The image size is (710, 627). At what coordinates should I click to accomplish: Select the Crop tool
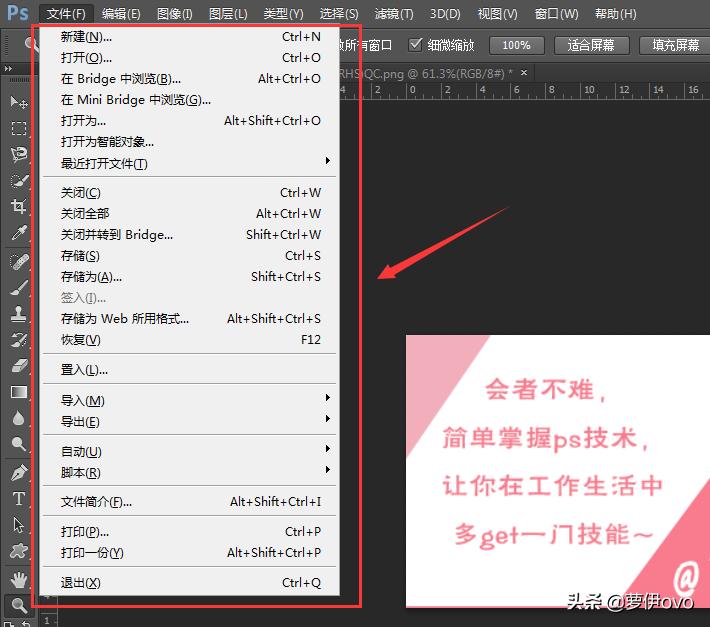[19, 206]
